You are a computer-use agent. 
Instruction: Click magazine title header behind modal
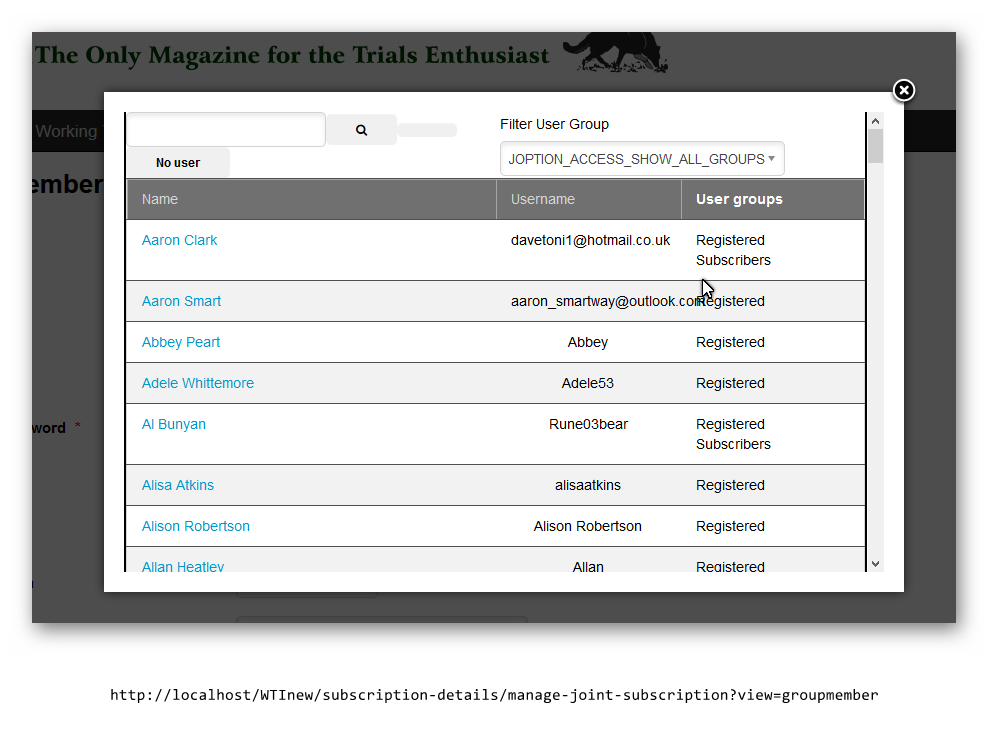(x=292, y=55)
